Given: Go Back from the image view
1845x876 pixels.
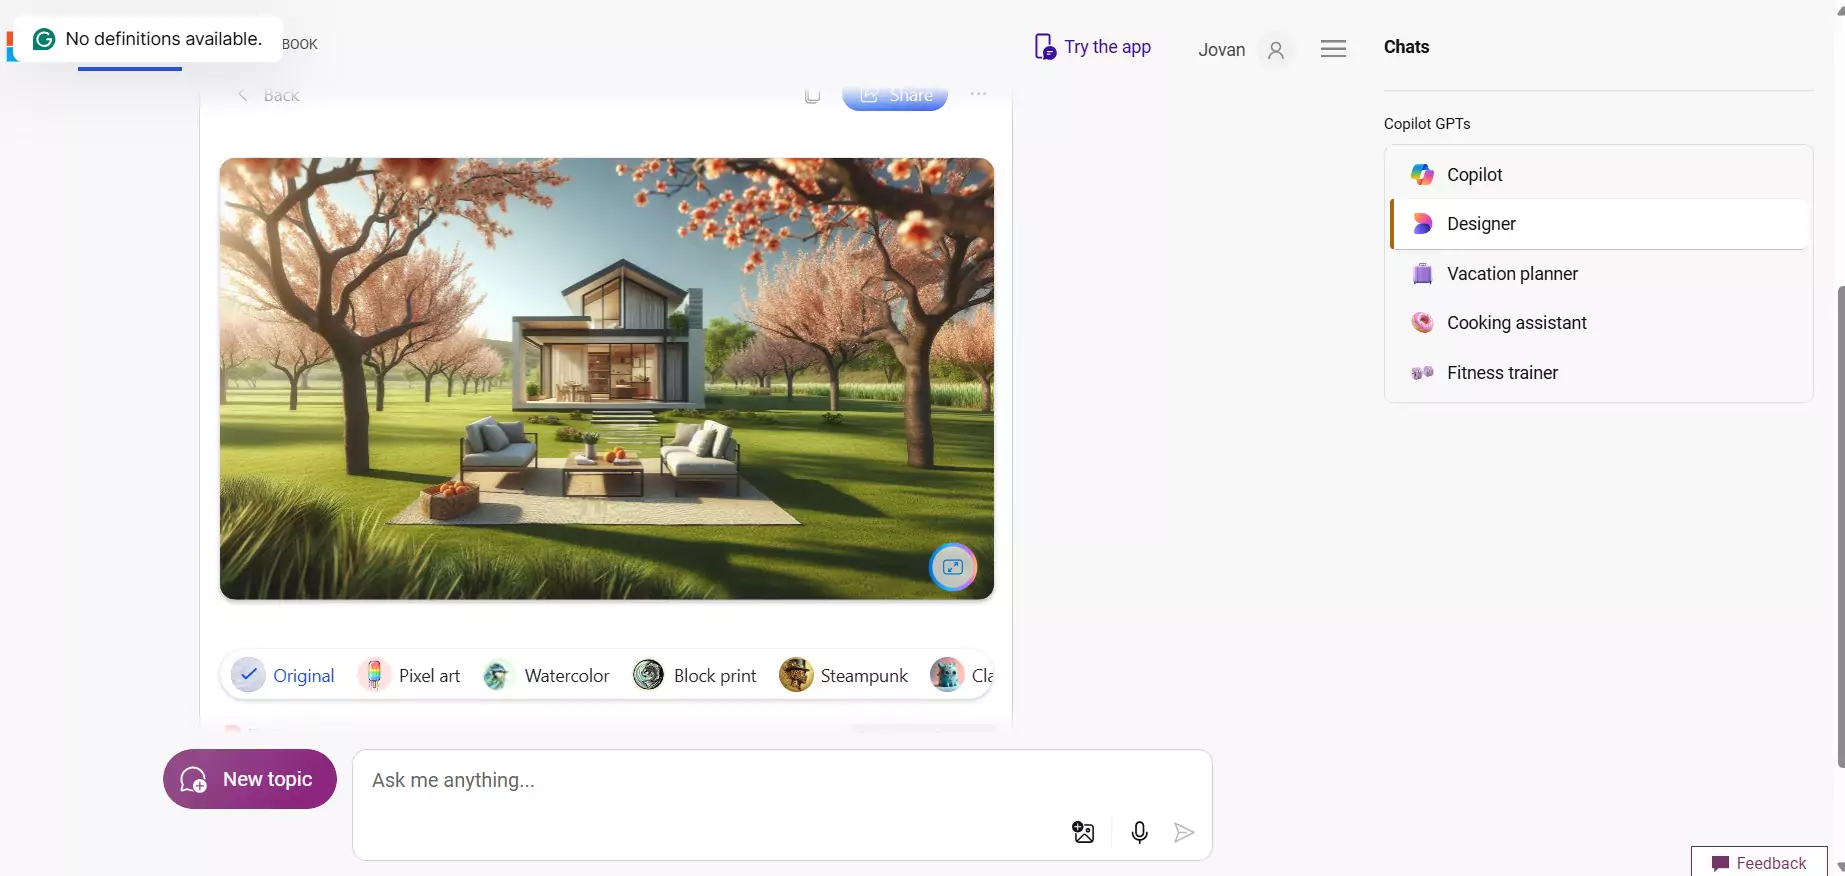Looking at the screenshot, I should pos(268,95).
